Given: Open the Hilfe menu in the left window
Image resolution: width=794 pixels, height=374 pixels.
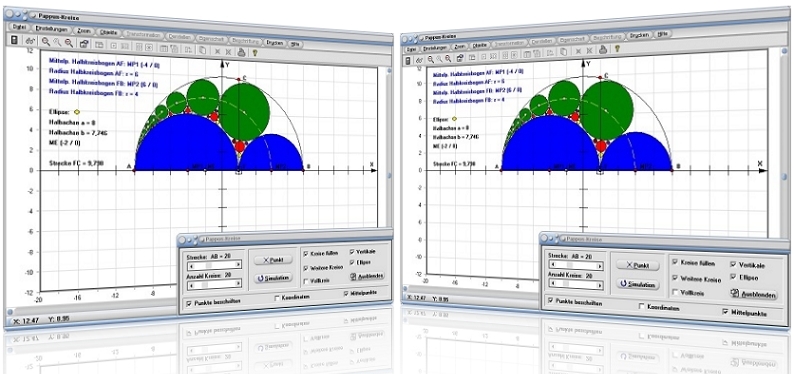Looking at the screenshot, I should pyautogui.click(x=296, y=44).
